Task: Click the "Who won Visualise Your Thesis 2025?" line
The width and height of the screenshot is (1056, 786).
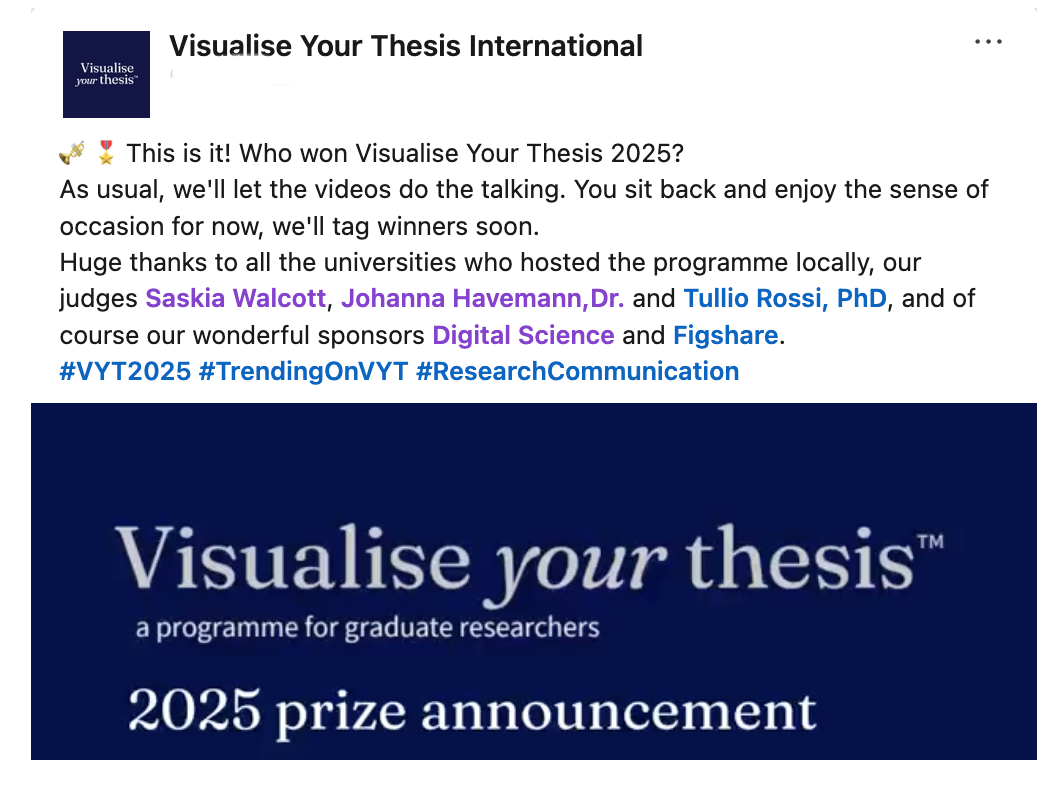Action: coord(404,155)
